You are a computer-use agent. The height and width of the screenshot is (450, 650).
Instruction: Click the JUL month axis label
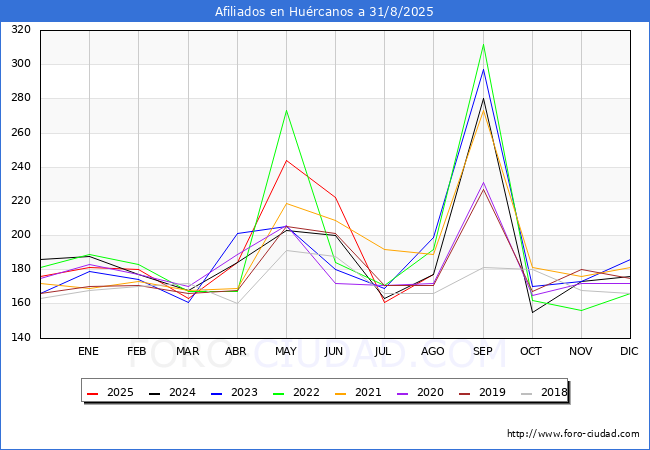[383, 351]
